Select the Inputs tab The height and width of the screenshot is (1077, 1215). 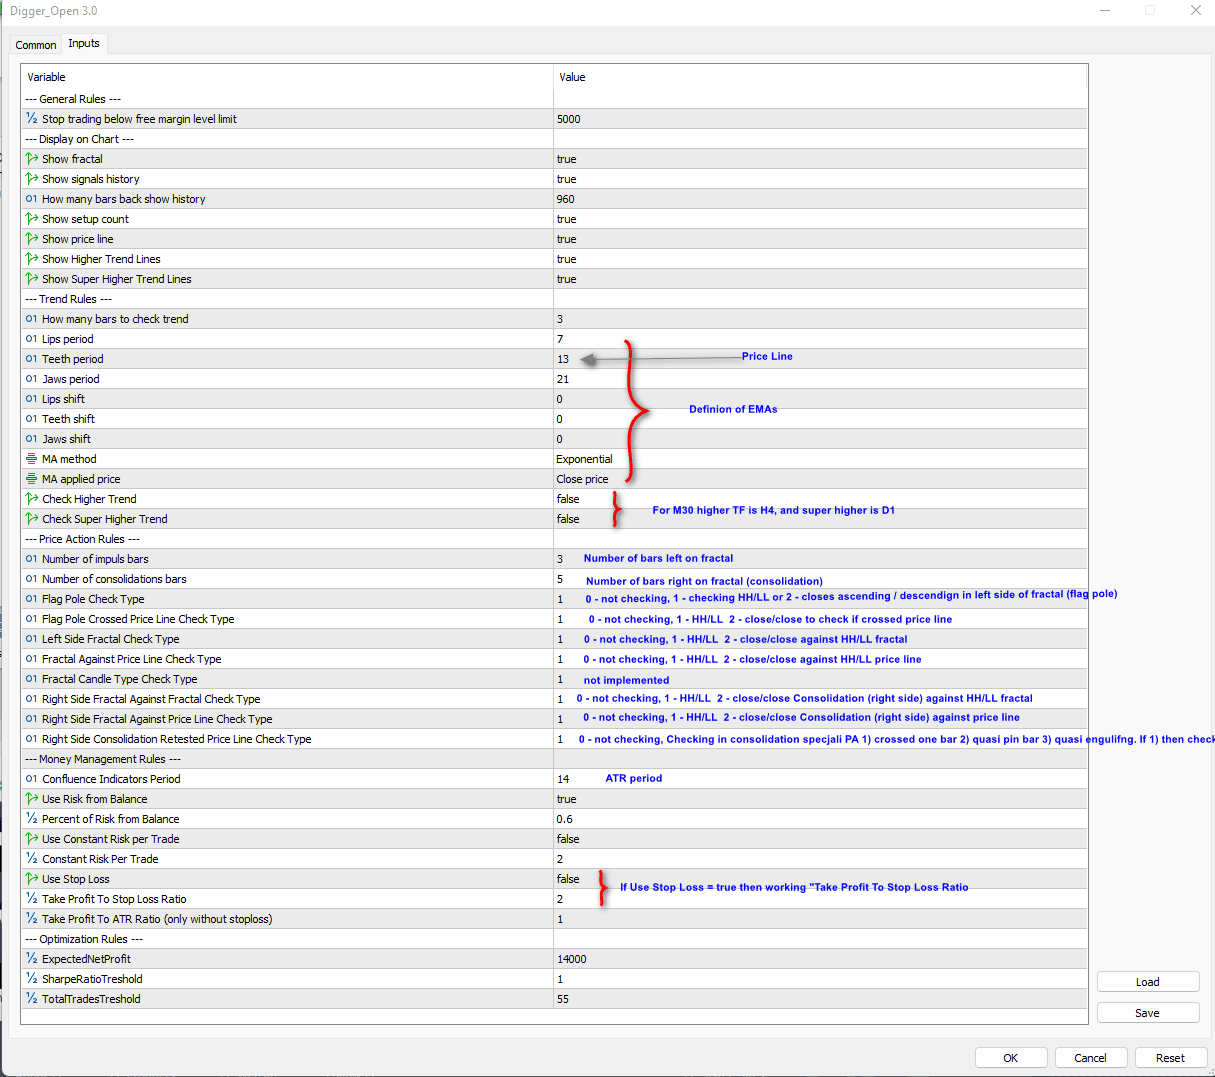pyautogui.click(x=84, y=43)
